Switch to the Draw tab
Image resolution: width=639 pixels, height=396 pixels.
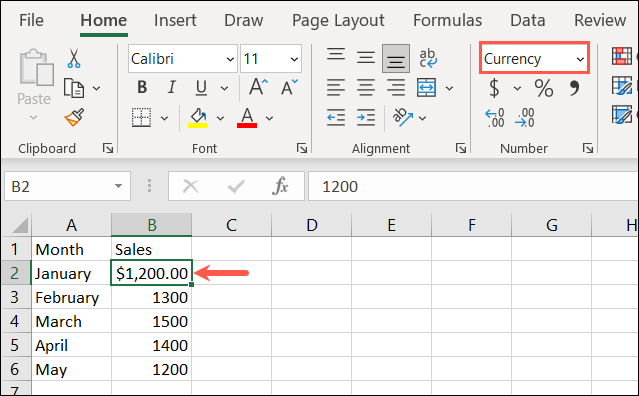pyautogui.click(x=244, y=20)
